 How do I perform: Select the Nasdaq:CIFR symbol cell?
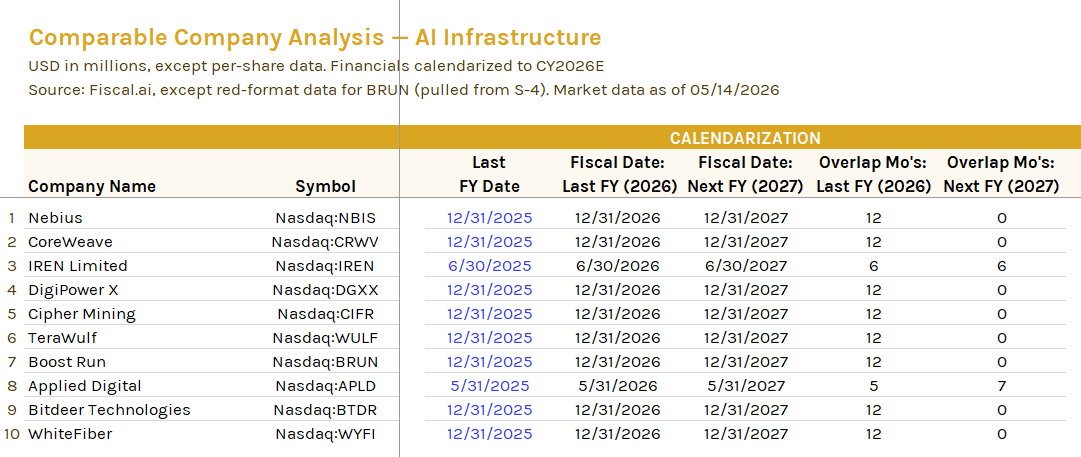coord(326,314)
